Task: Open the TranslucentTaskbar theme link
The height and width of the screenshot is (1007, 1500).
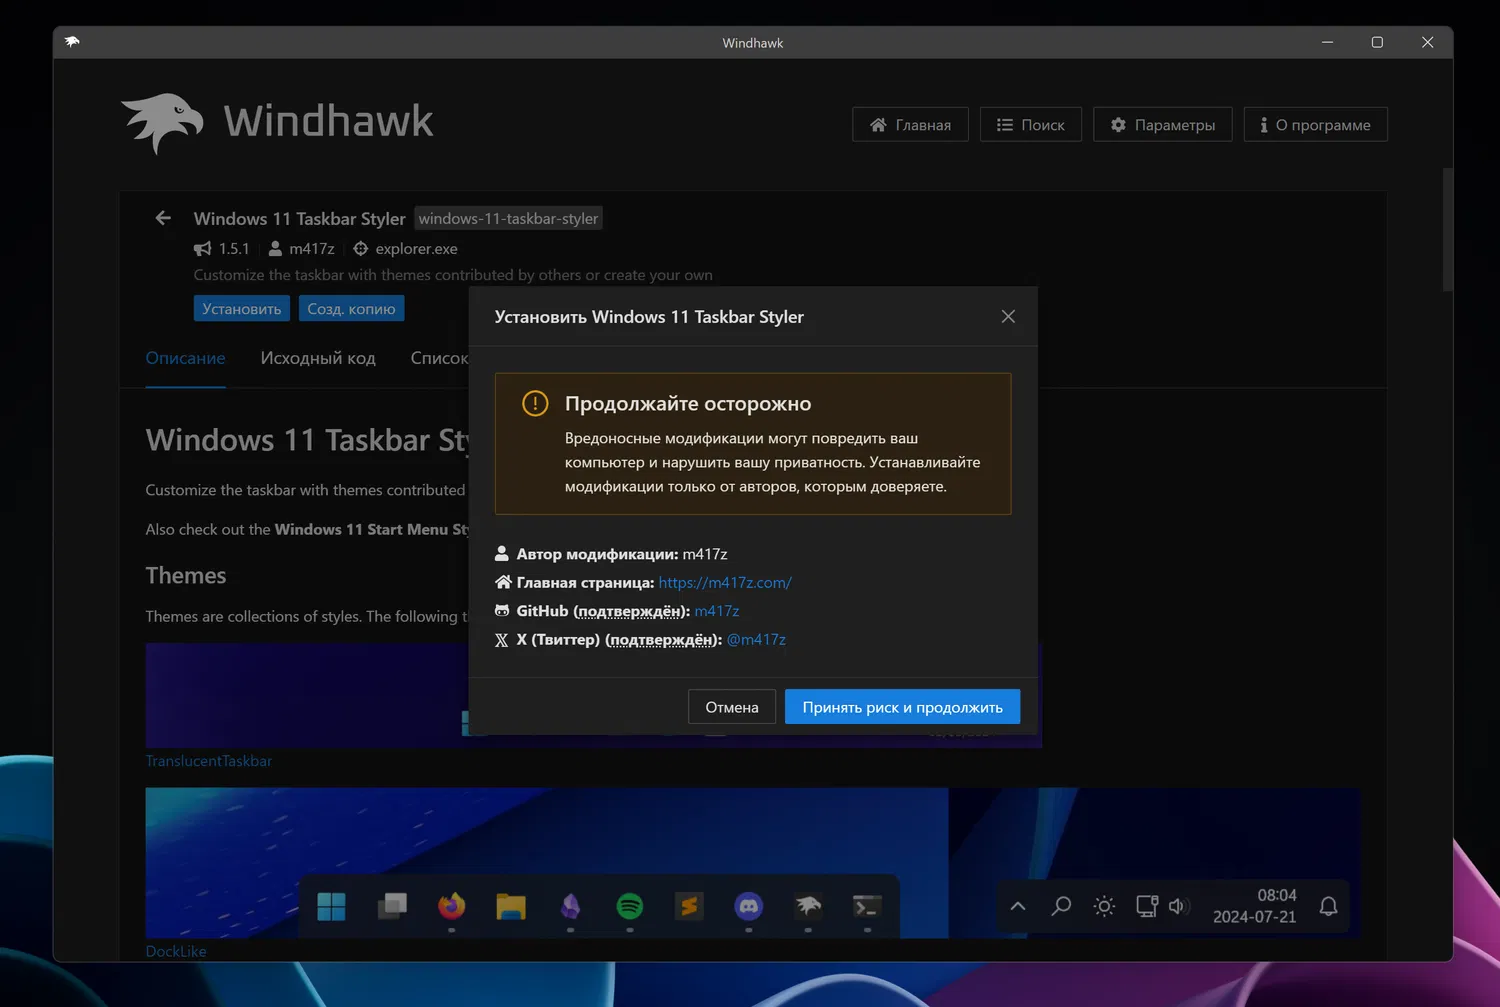Action: coord(209,761)
